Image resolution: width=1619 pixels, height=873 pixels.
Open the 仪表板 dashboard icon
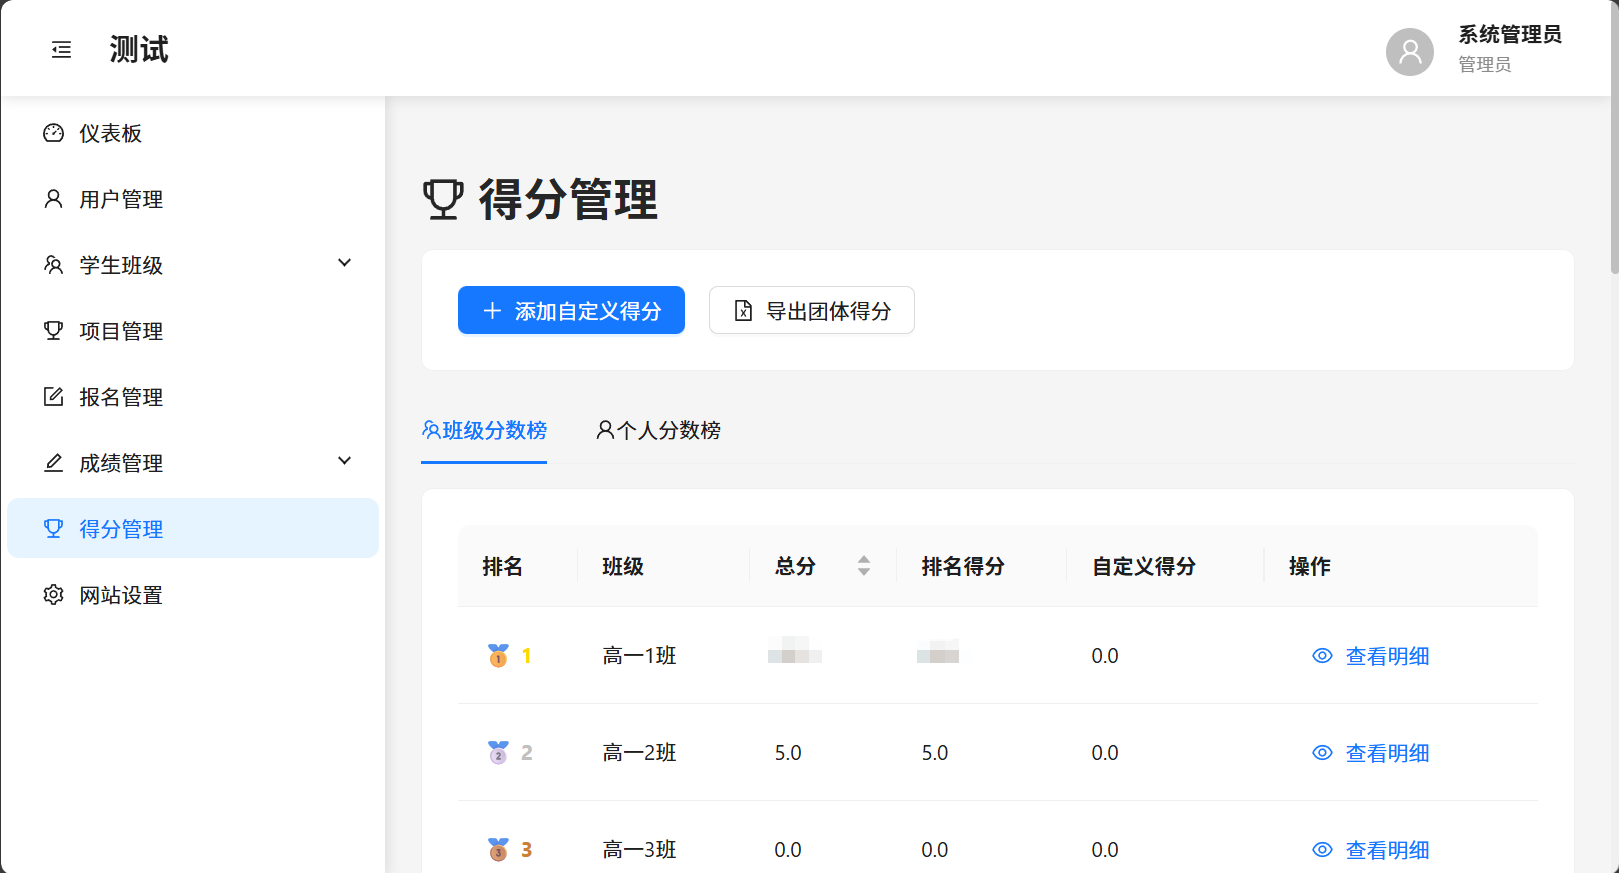54,133
